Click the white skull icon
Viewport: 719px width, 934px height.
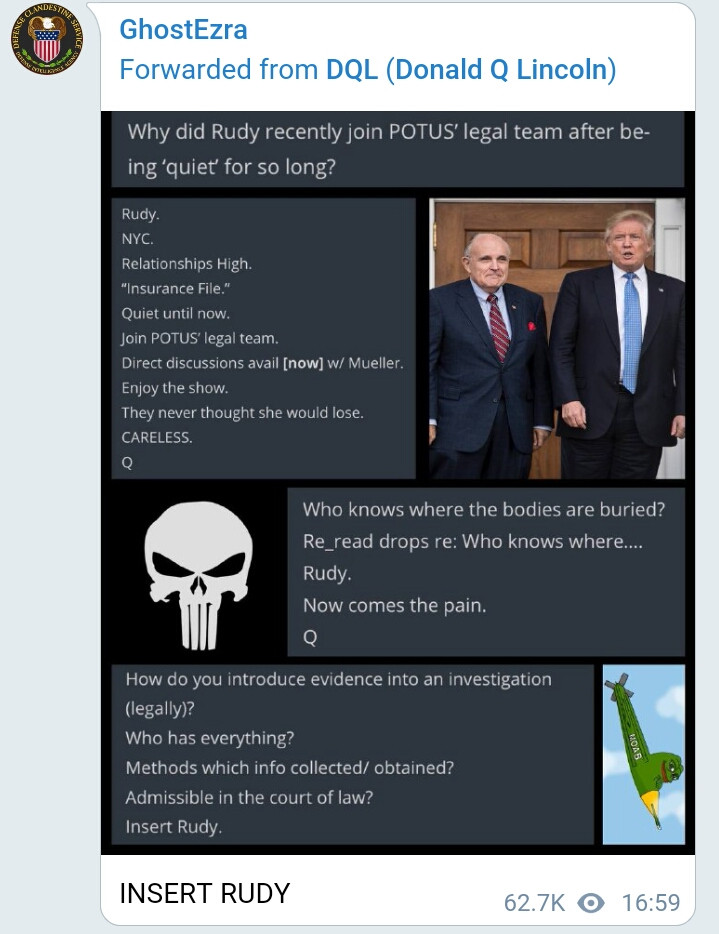[x=198, y=575]
